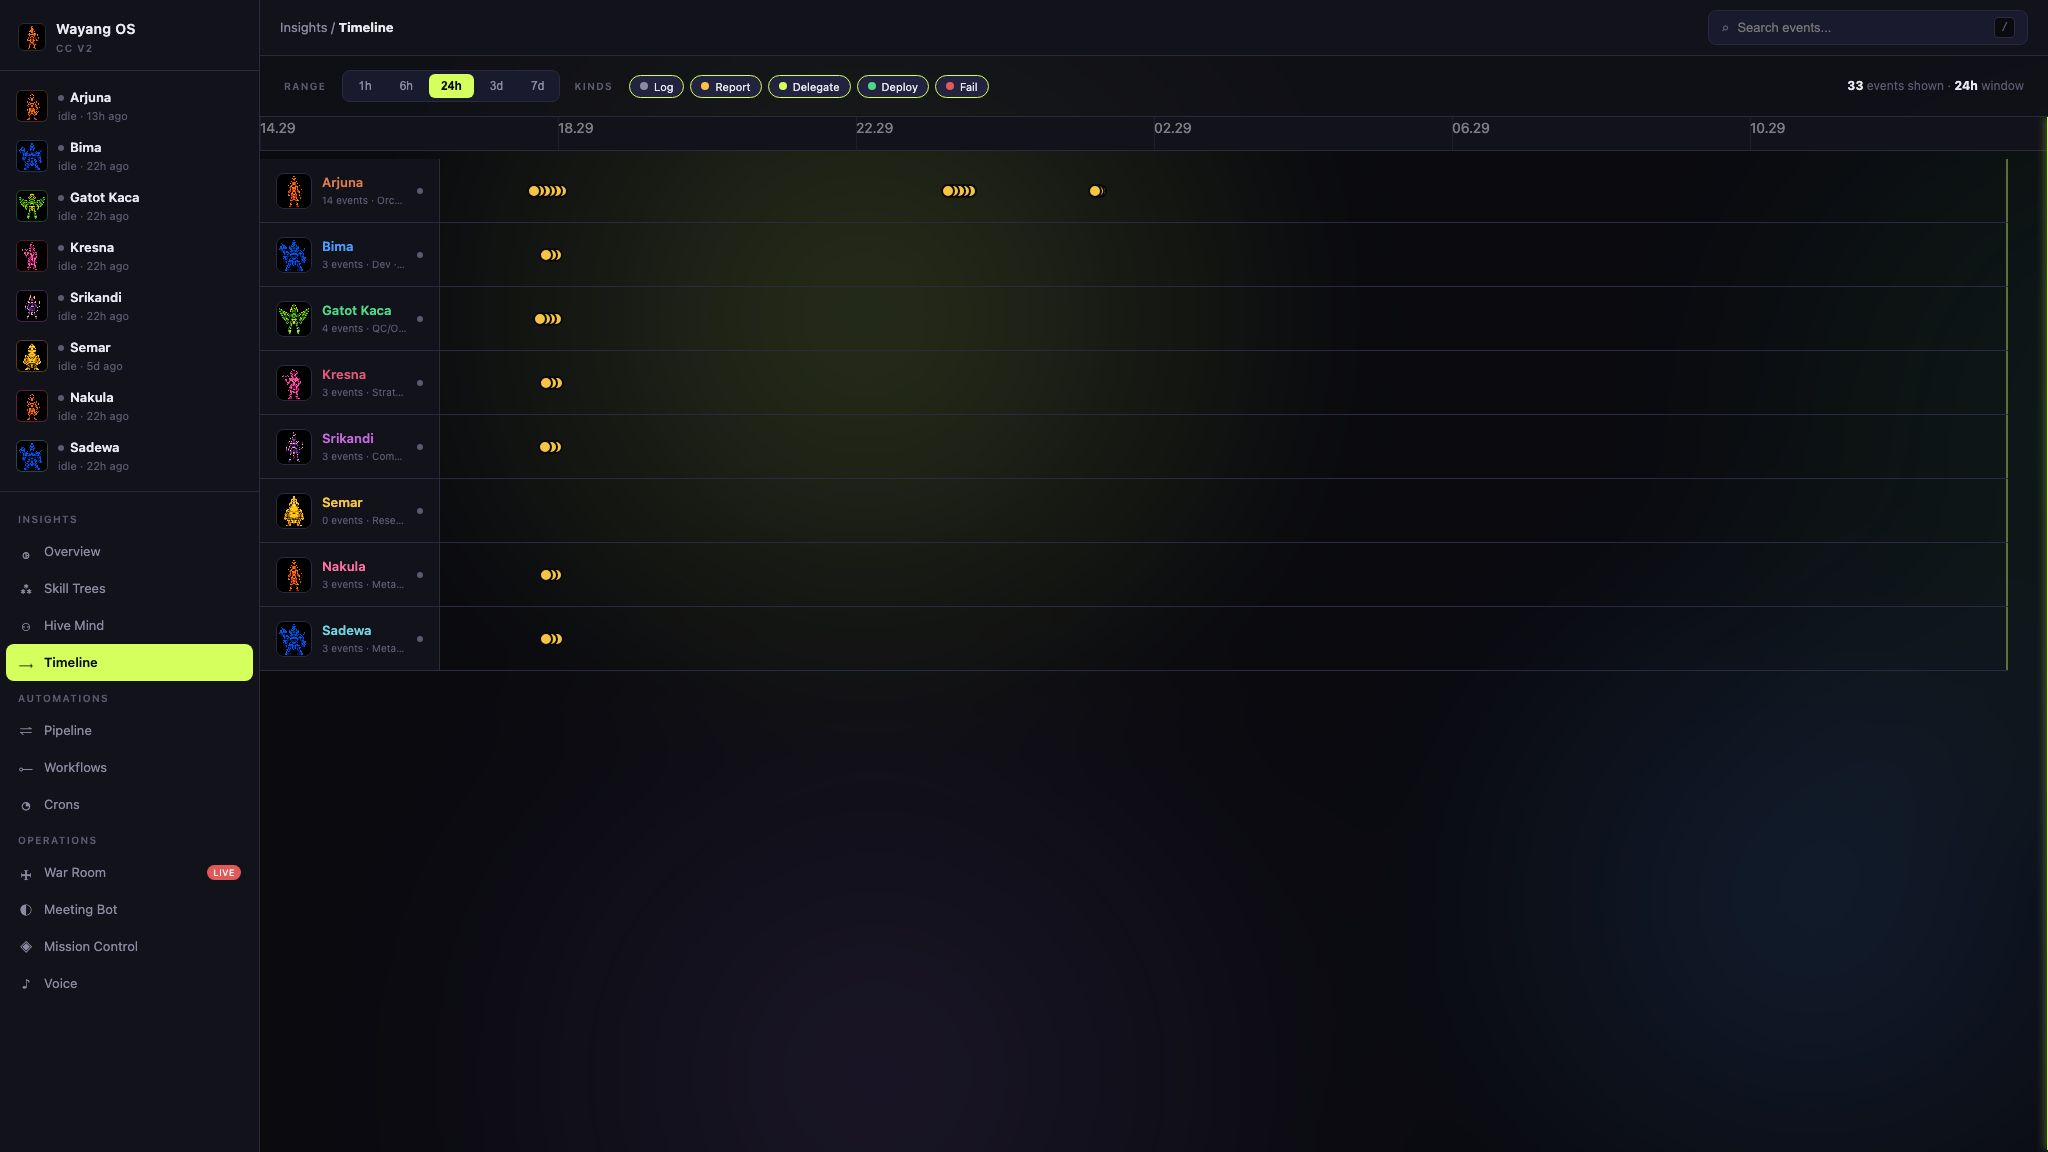Open the Timeline page

coord(129,663)
